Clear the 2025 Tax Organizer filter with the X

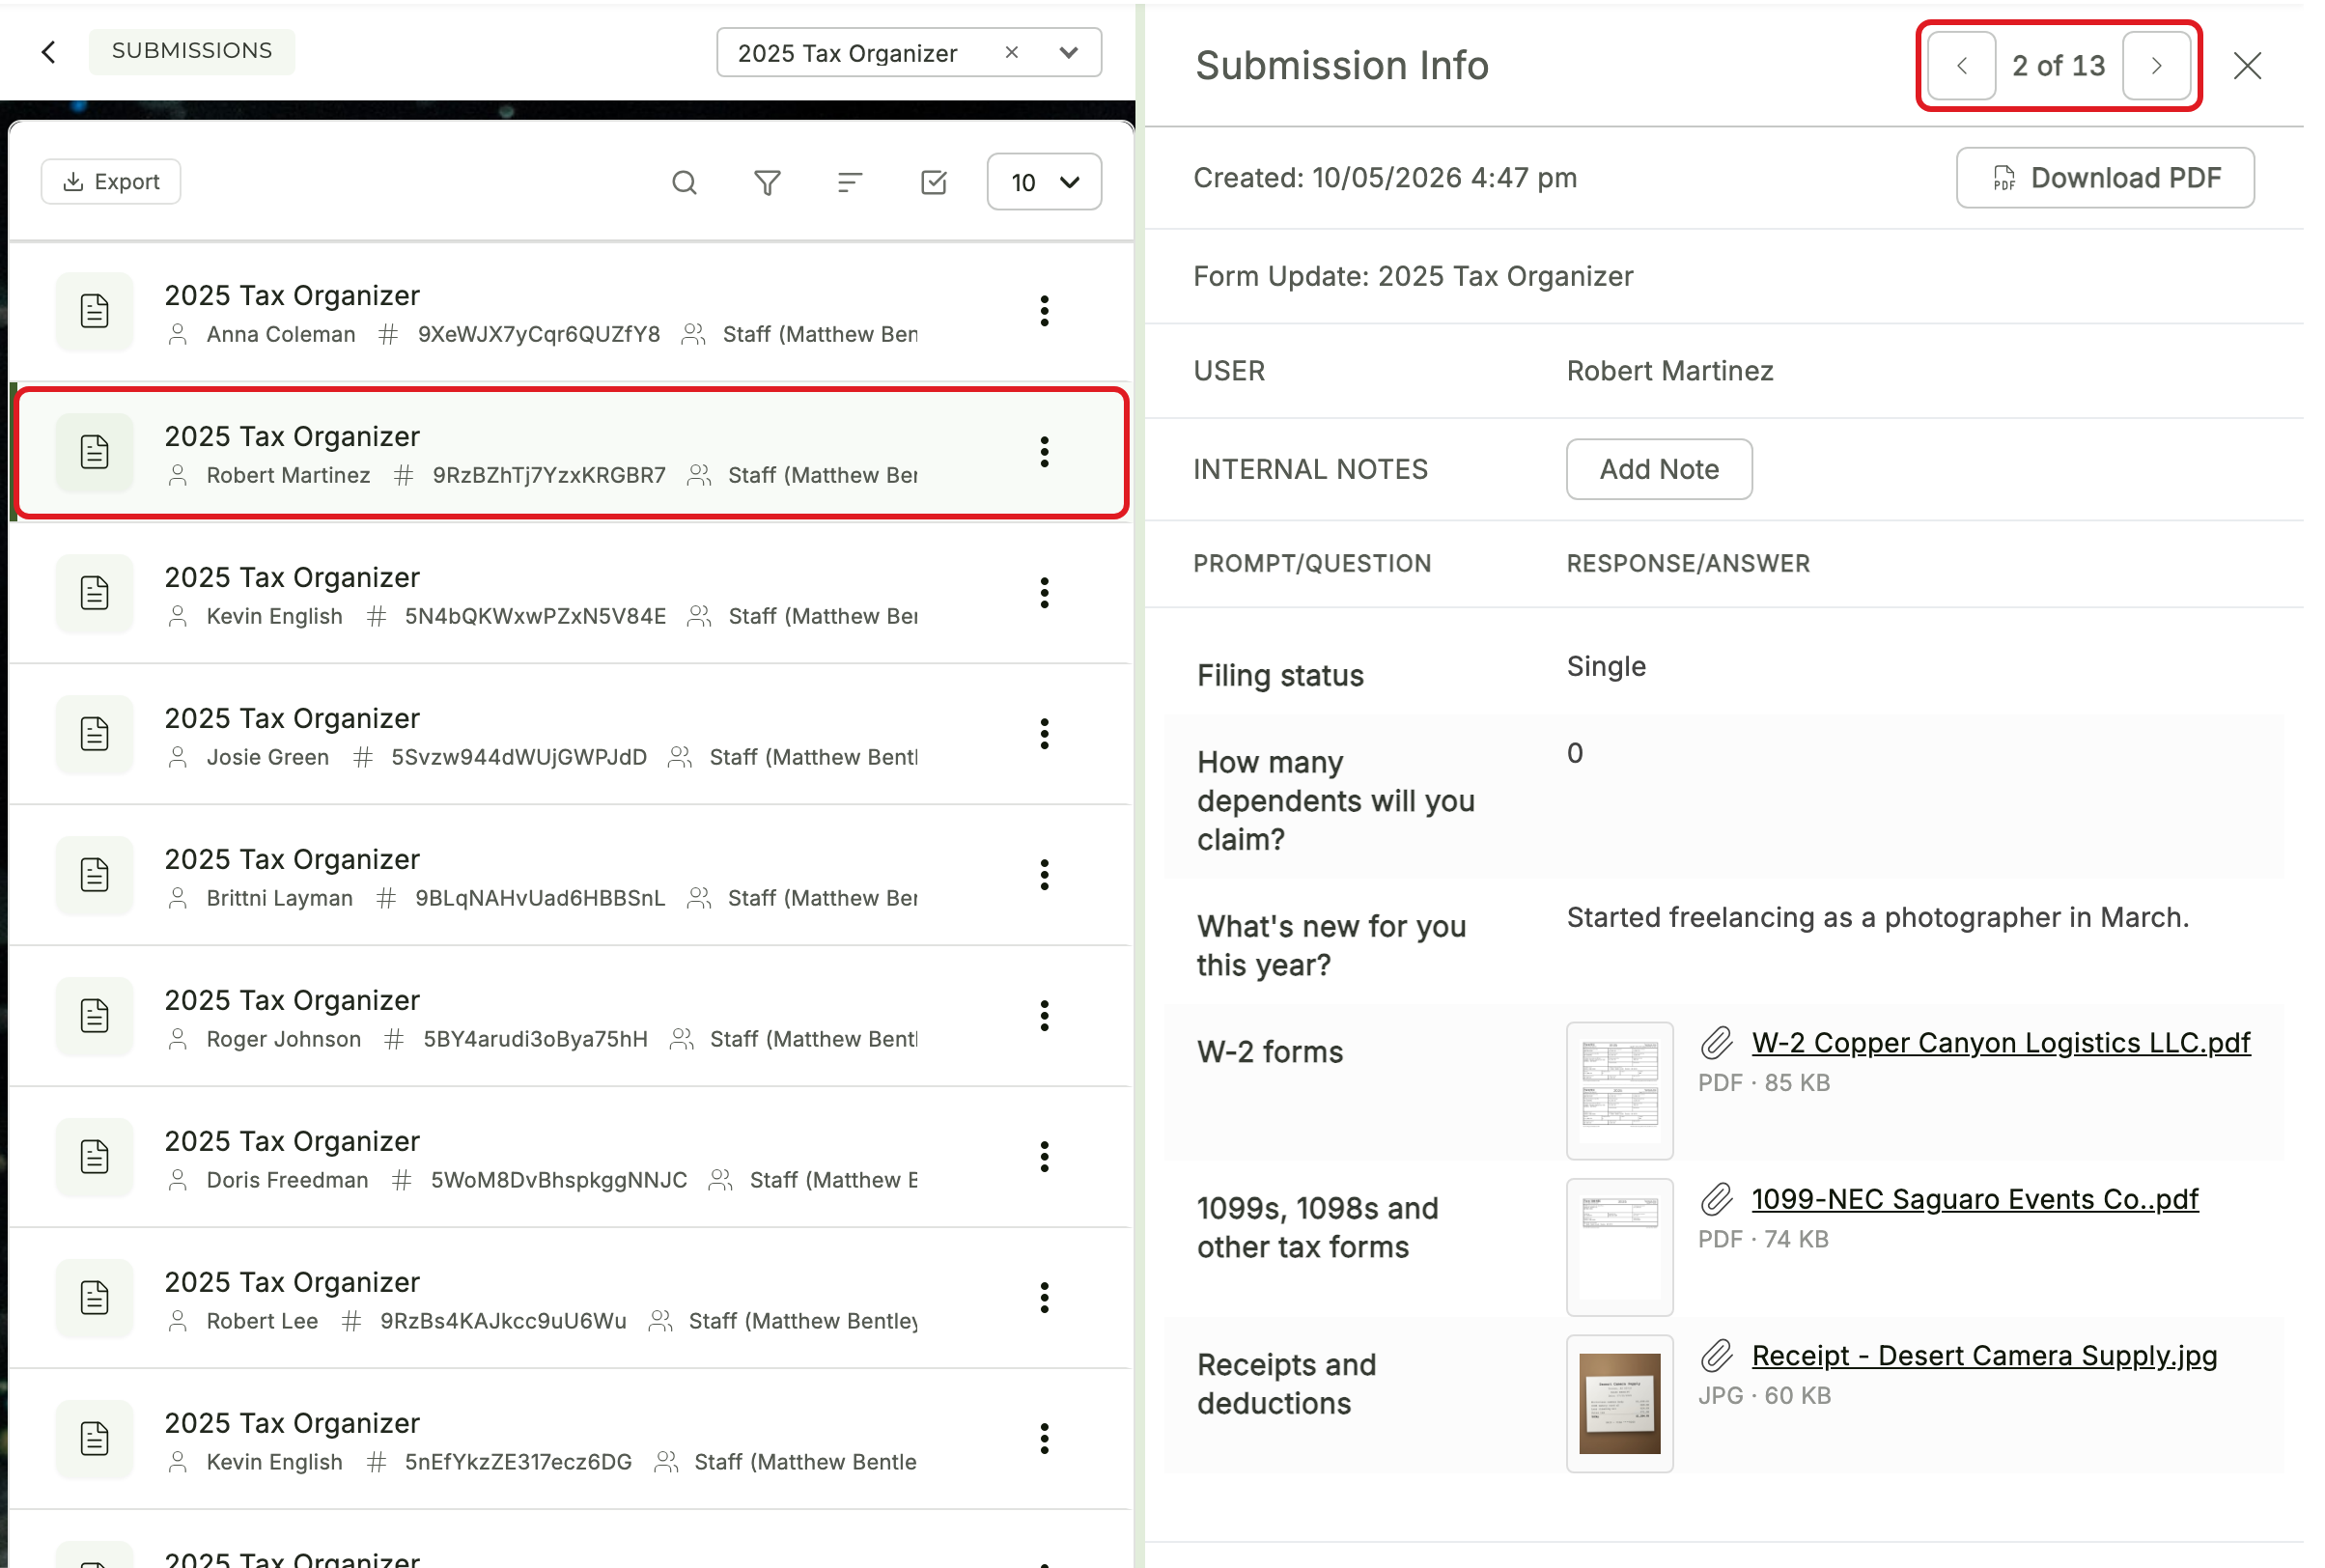coord(1011,52)
